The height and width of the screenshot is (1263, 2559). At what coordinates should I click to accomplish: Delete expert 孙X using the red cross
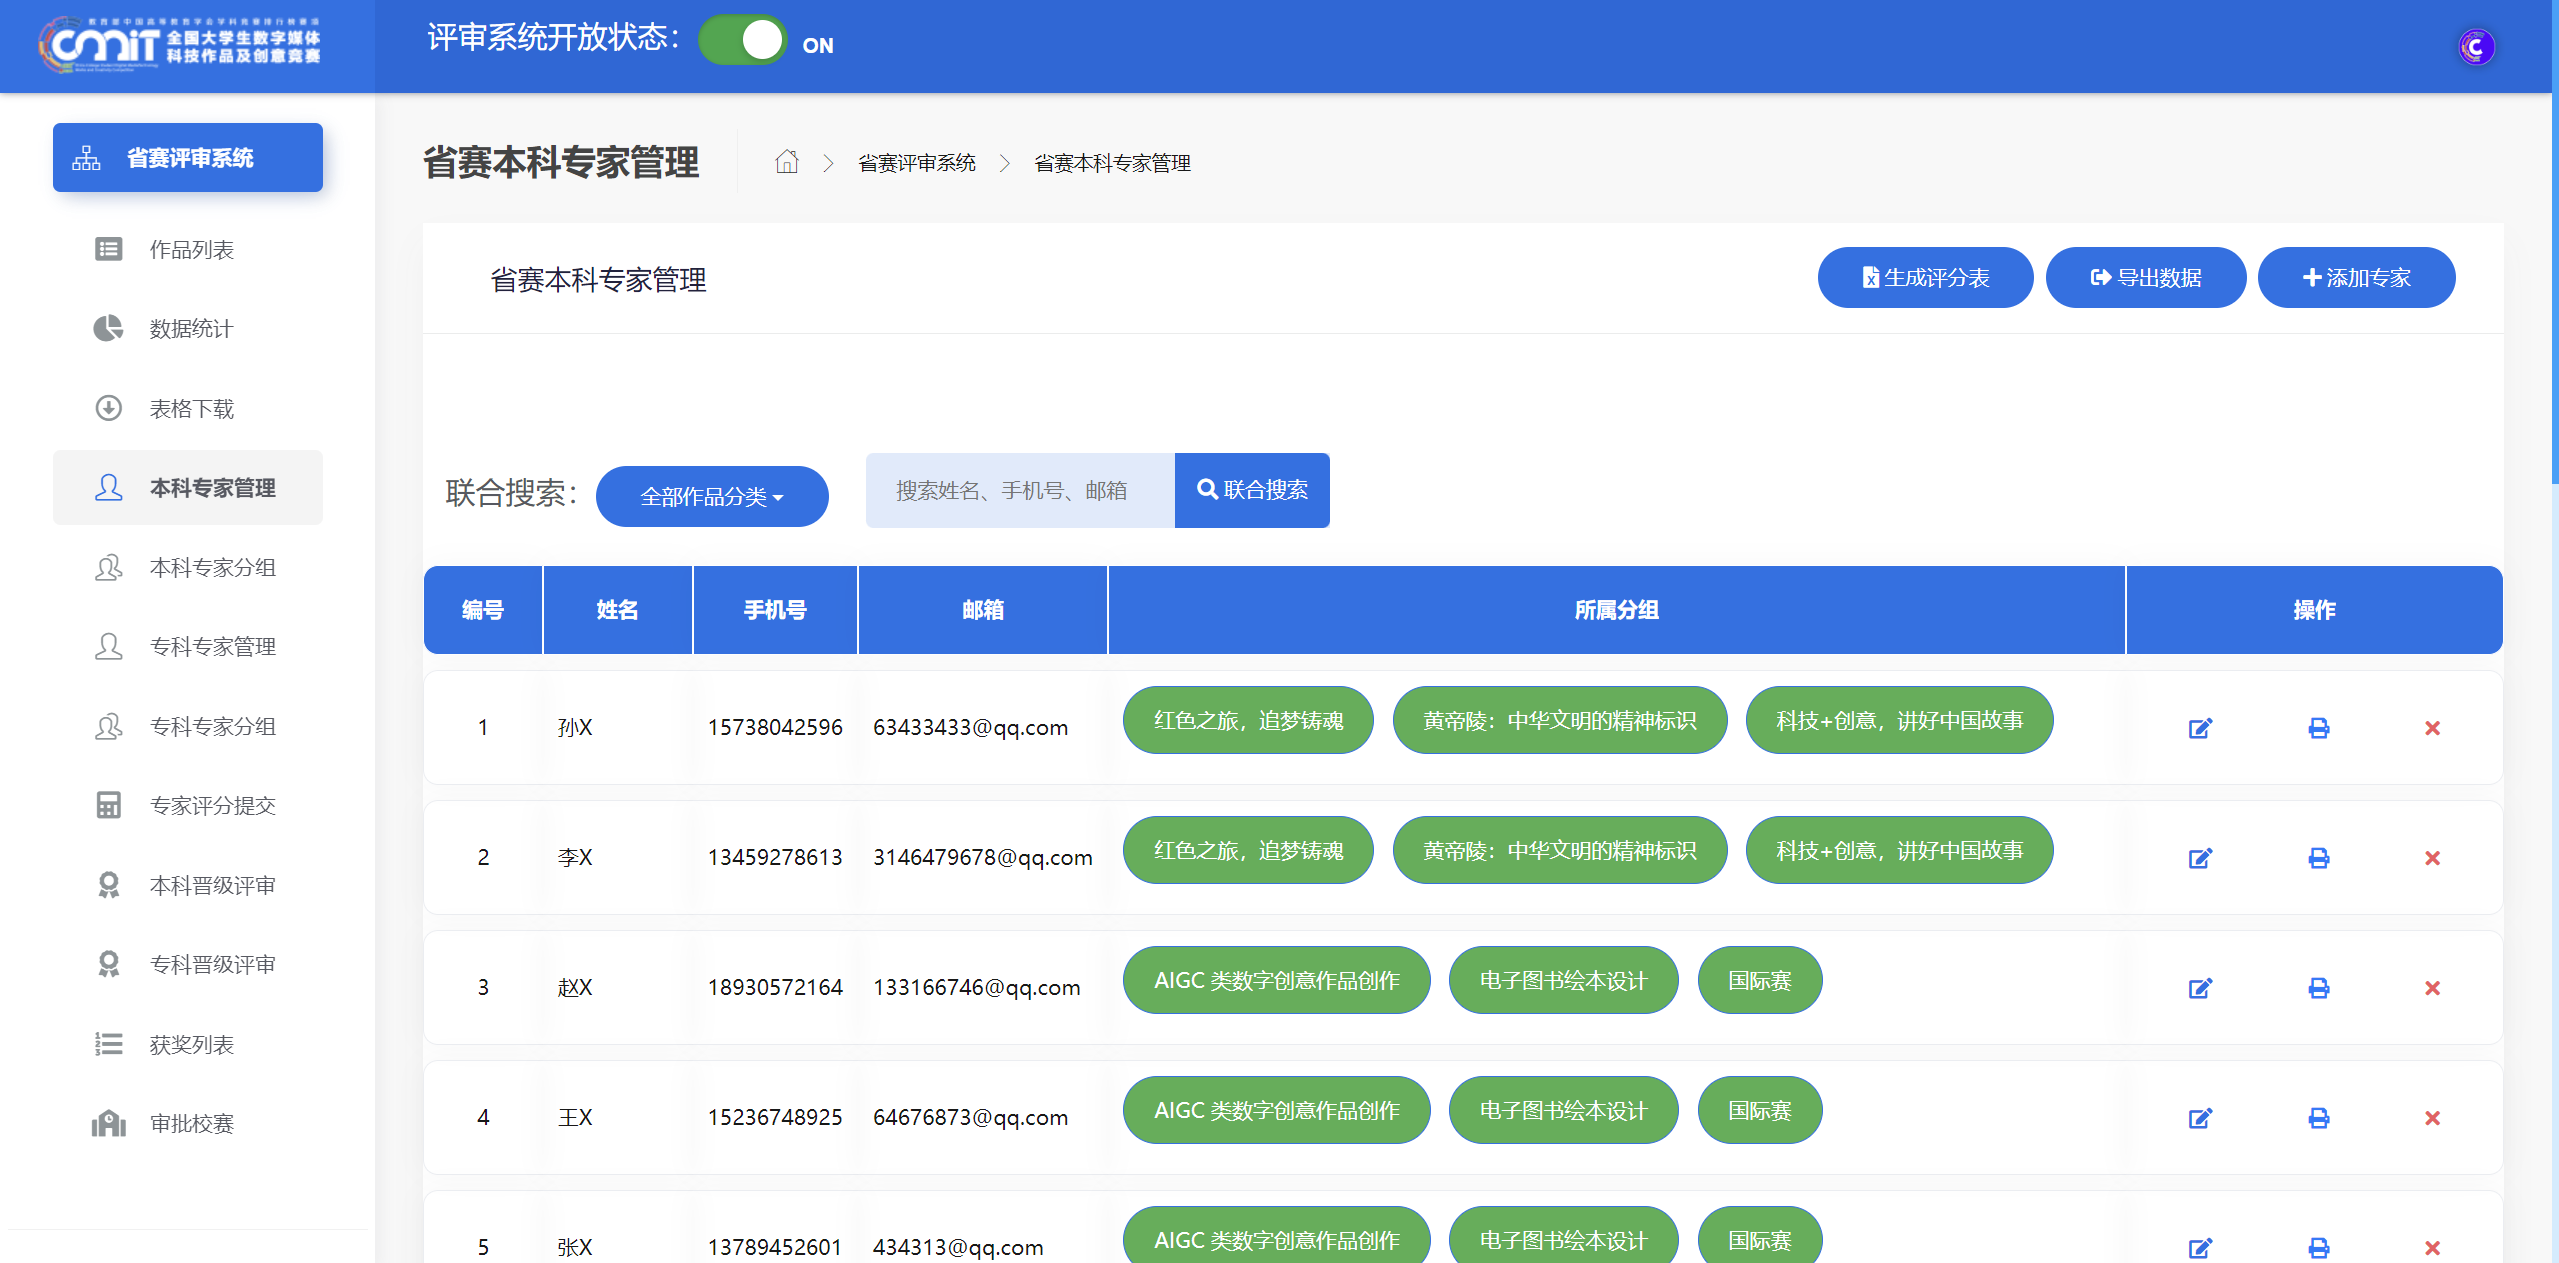coord(2432,728)
